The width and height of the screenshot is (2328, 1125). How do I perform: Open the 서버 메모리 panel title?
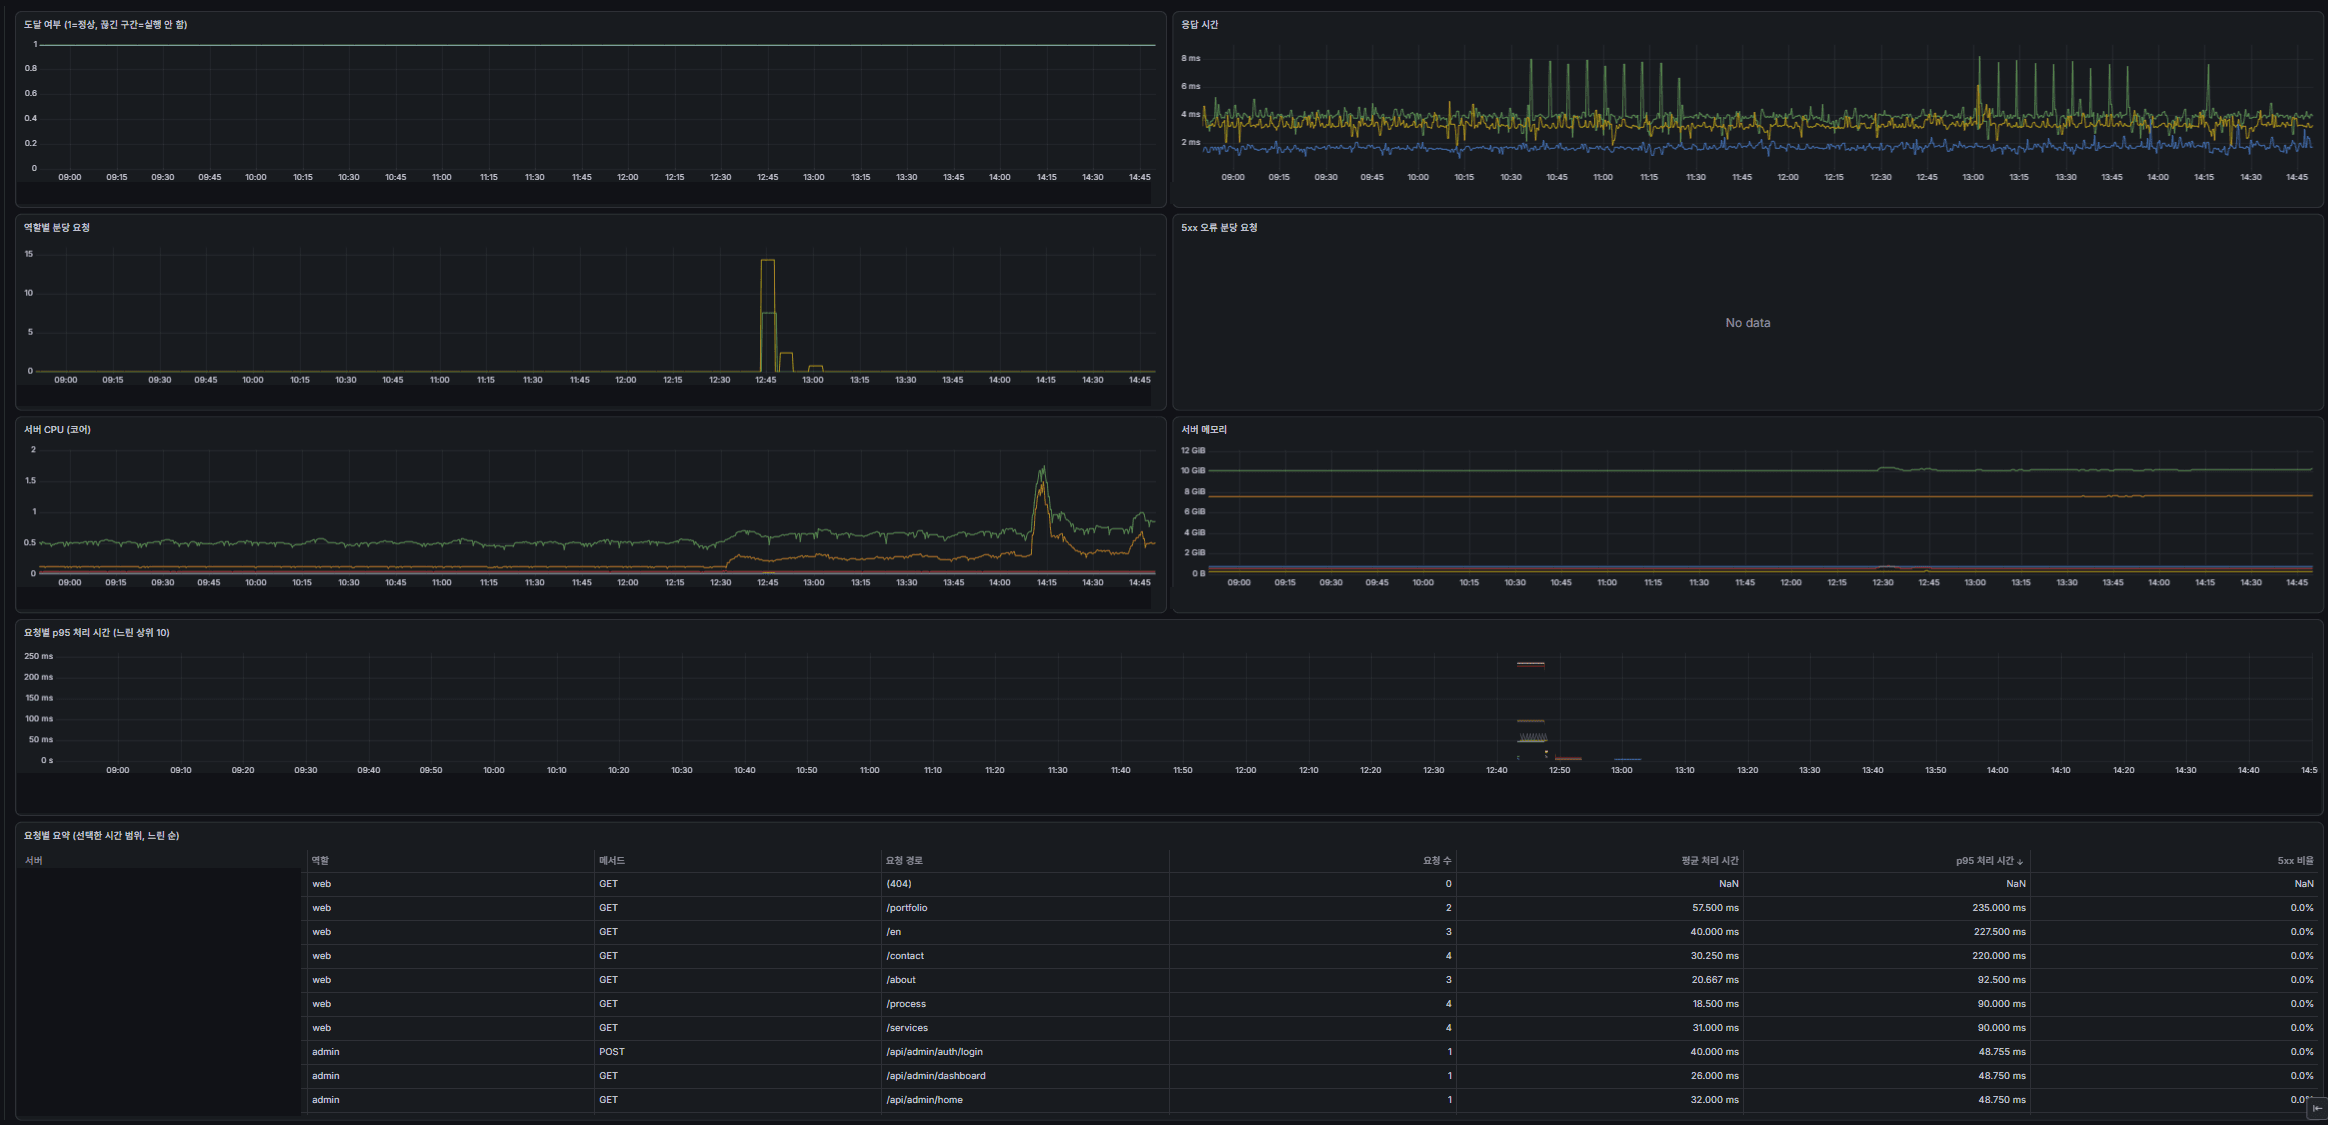click(x=1203, y=429)
